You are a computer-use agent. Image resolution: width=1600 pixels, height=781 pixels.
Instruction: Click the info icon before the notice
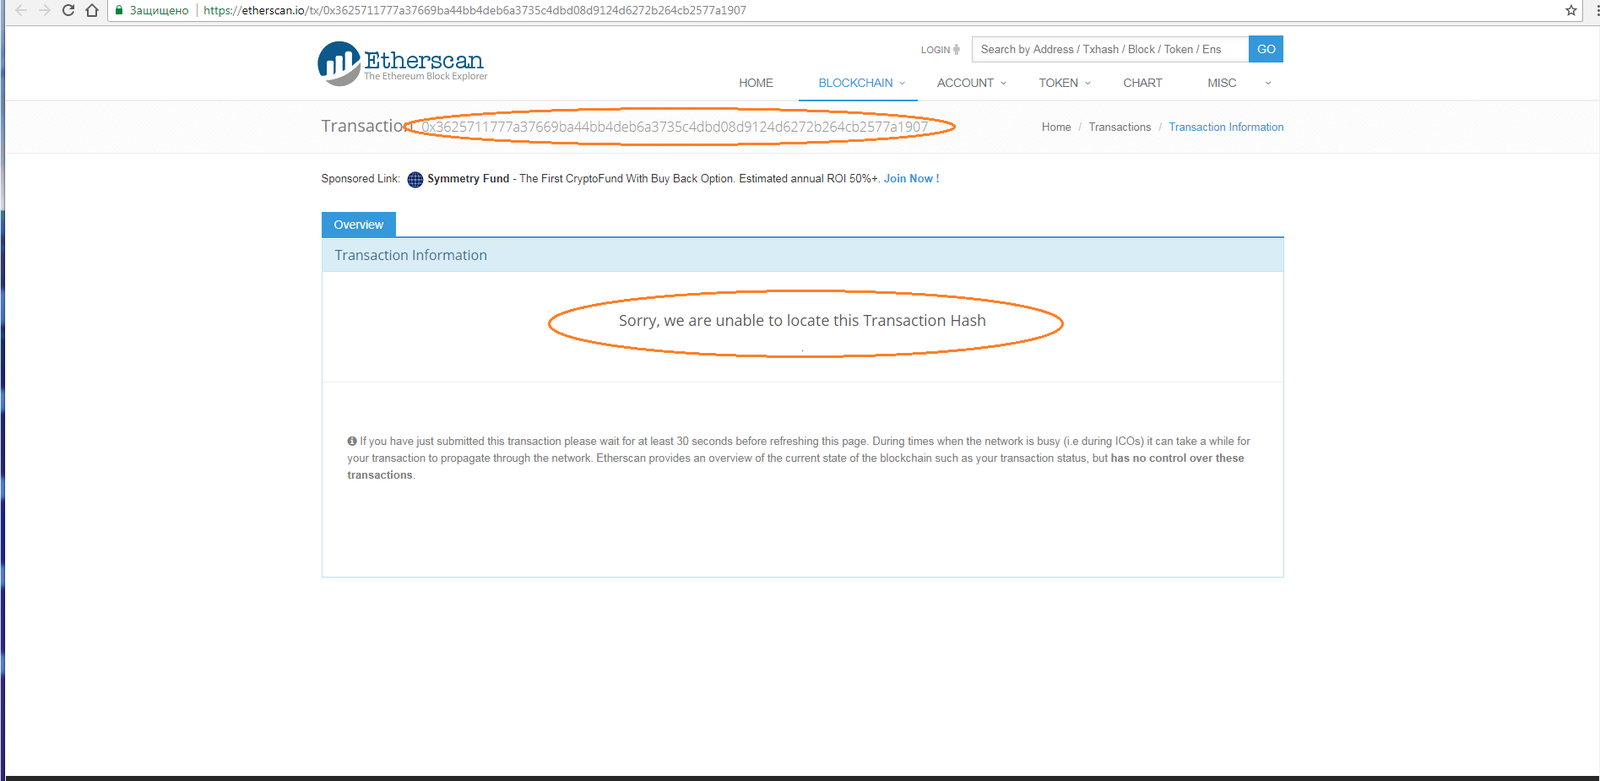352,441
